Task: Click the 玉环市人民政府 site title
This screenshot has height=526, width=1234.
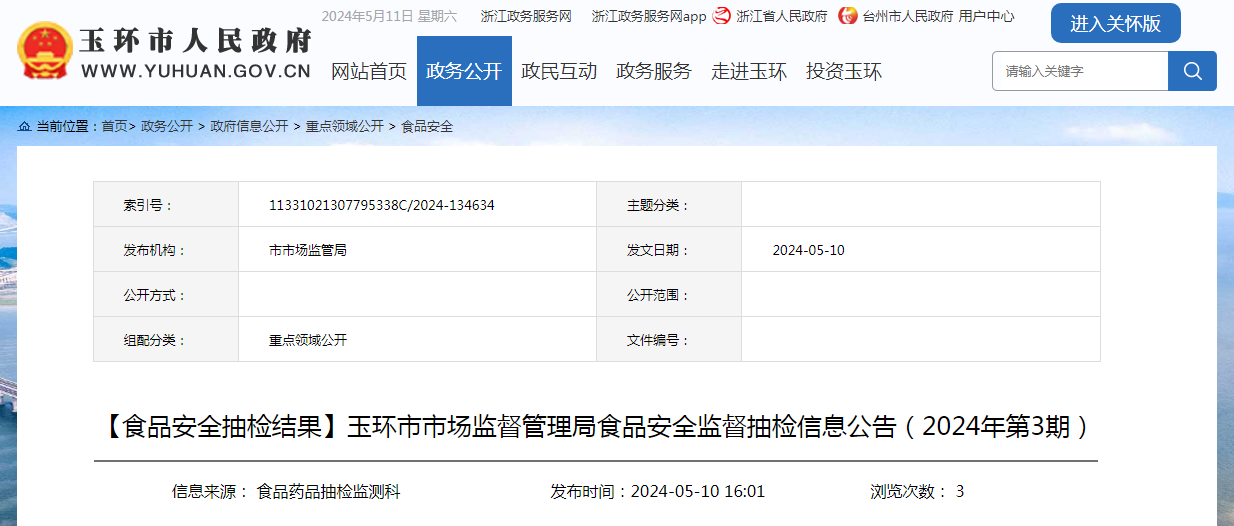Action: click(x=196, y=40)
